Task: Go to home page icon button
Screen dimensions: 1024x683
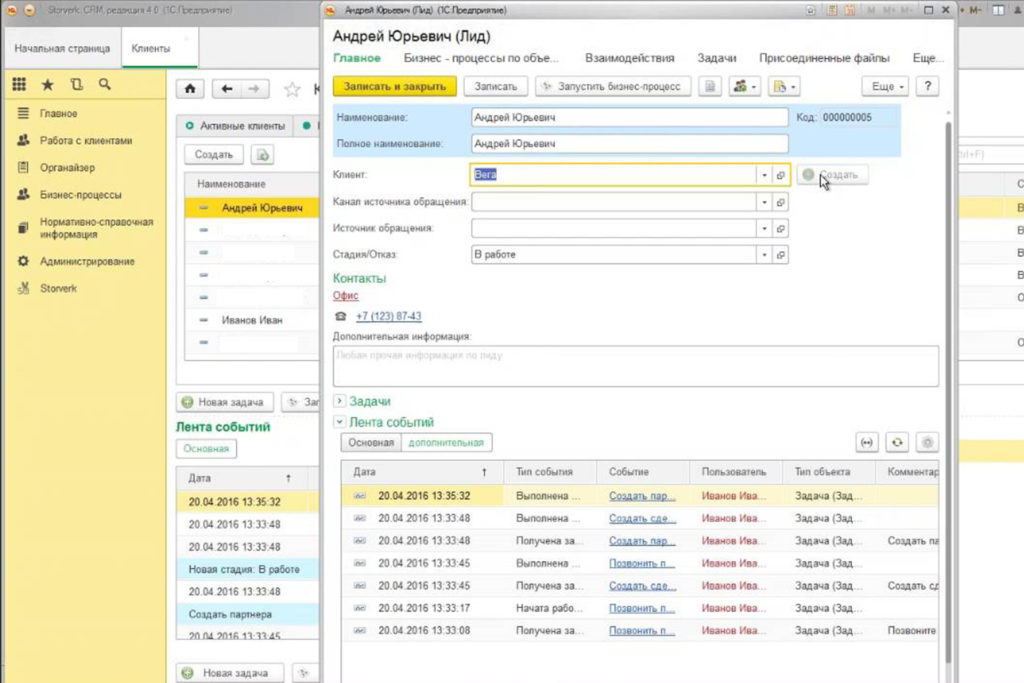Action: click(x=190, y=89)
